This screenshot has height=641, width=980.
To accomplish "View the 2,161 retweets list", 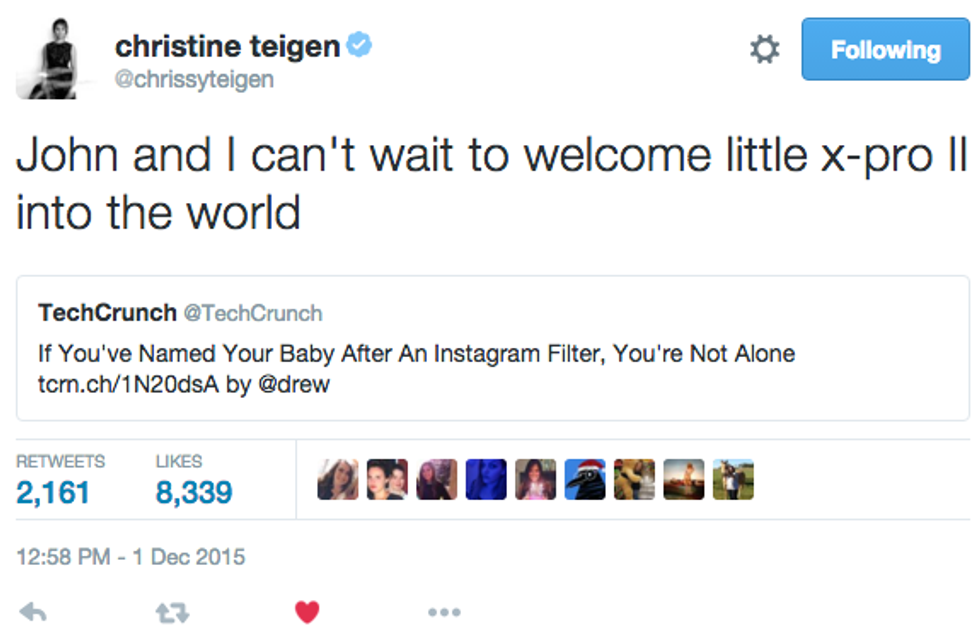I will point(53,492).
